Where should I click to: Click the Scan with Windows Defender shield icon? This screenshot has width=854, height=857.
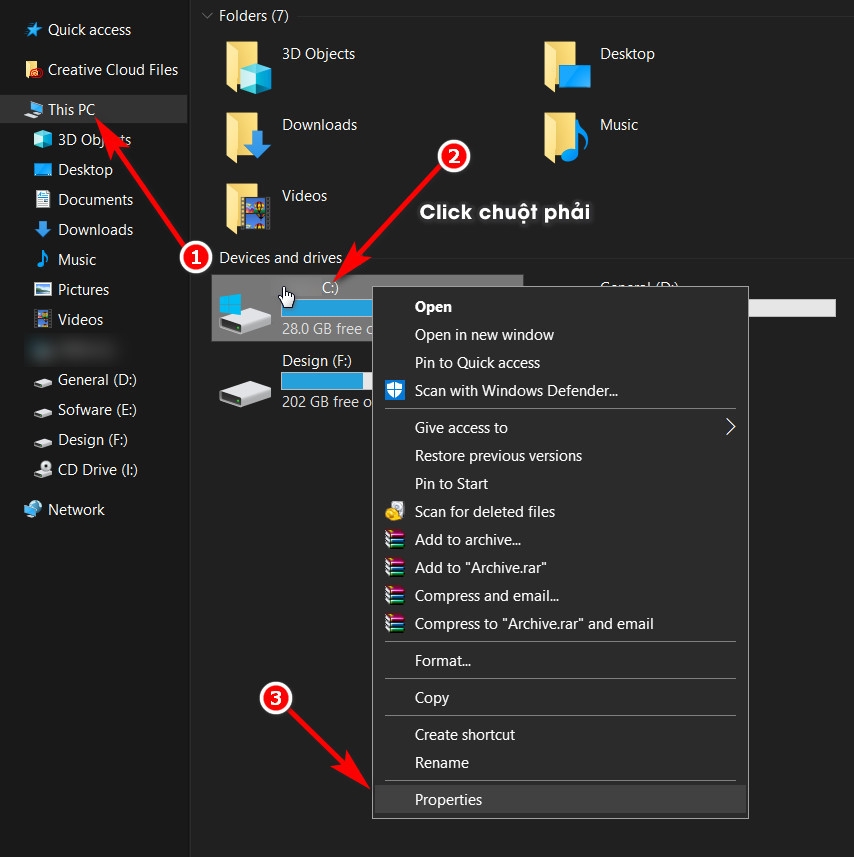click(x=394, y=390)
